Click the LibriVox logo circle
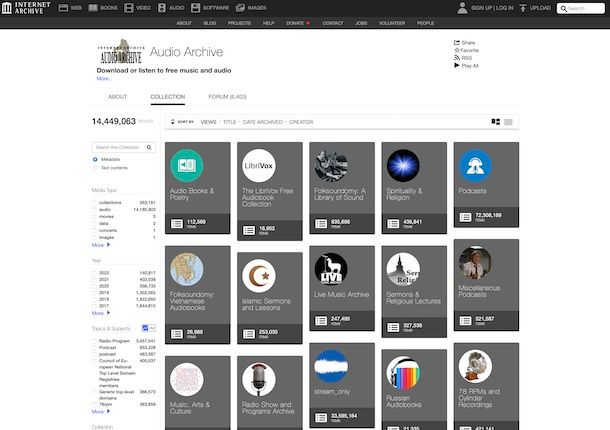 tap(259, 165)
